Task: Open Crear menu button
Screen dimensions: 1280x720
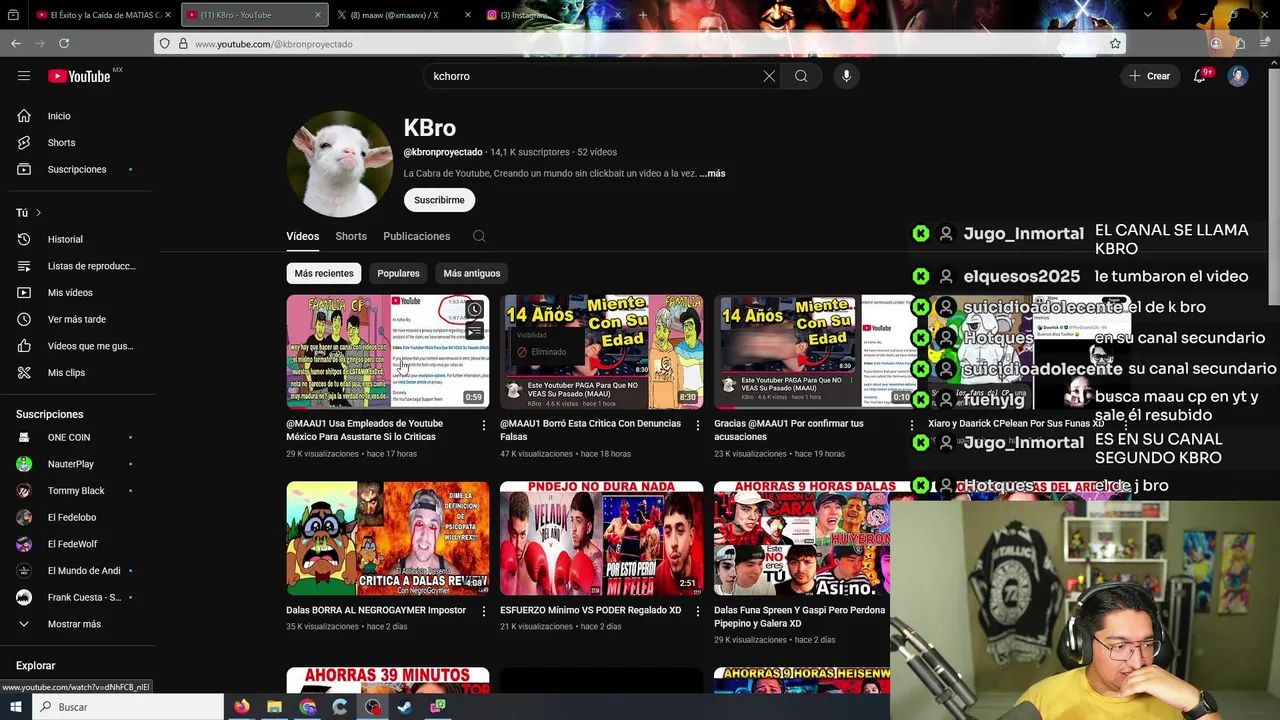Action: 1149,76
